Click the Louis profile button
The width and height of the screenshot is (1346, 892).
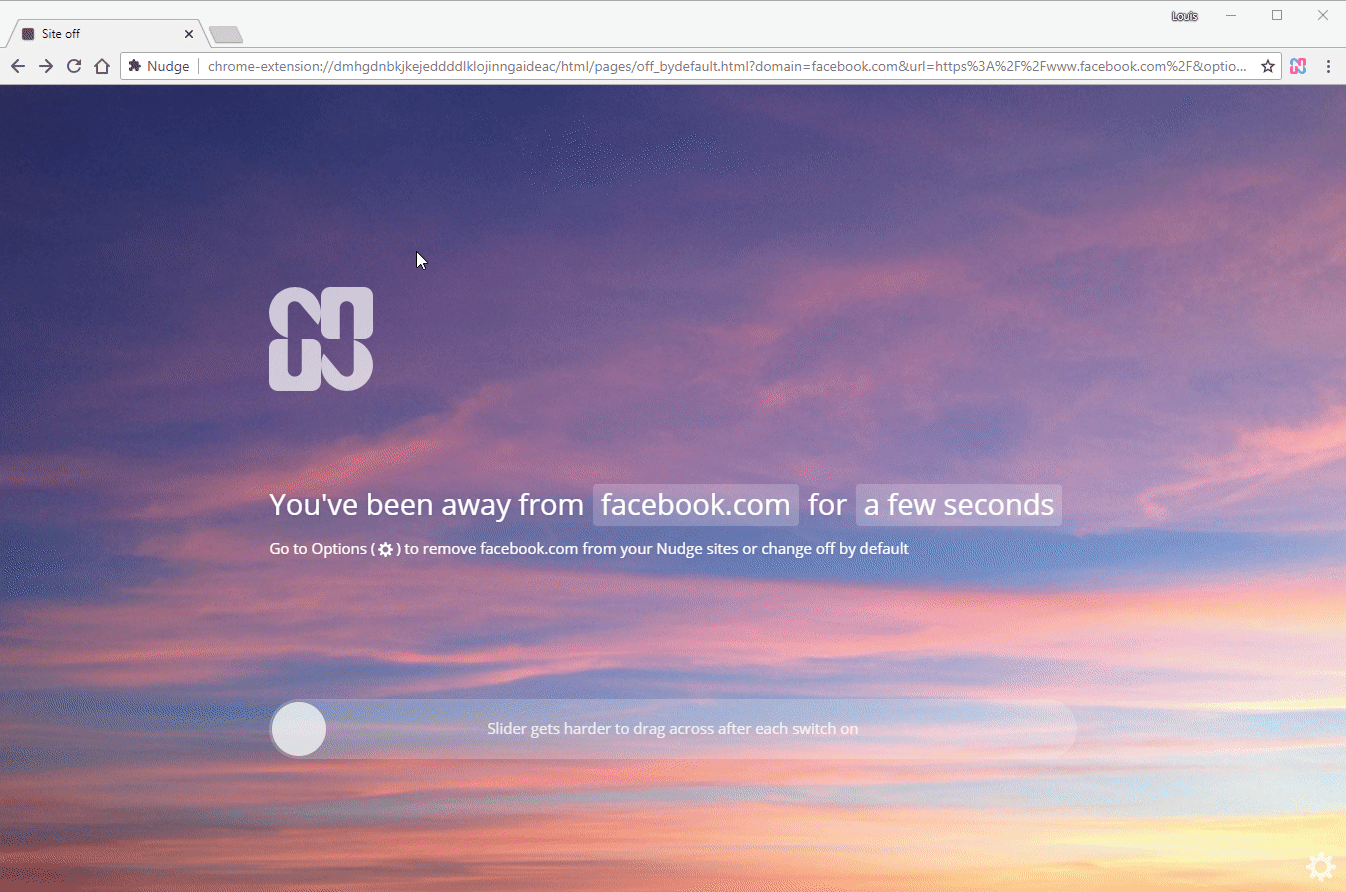(1184, 16)
